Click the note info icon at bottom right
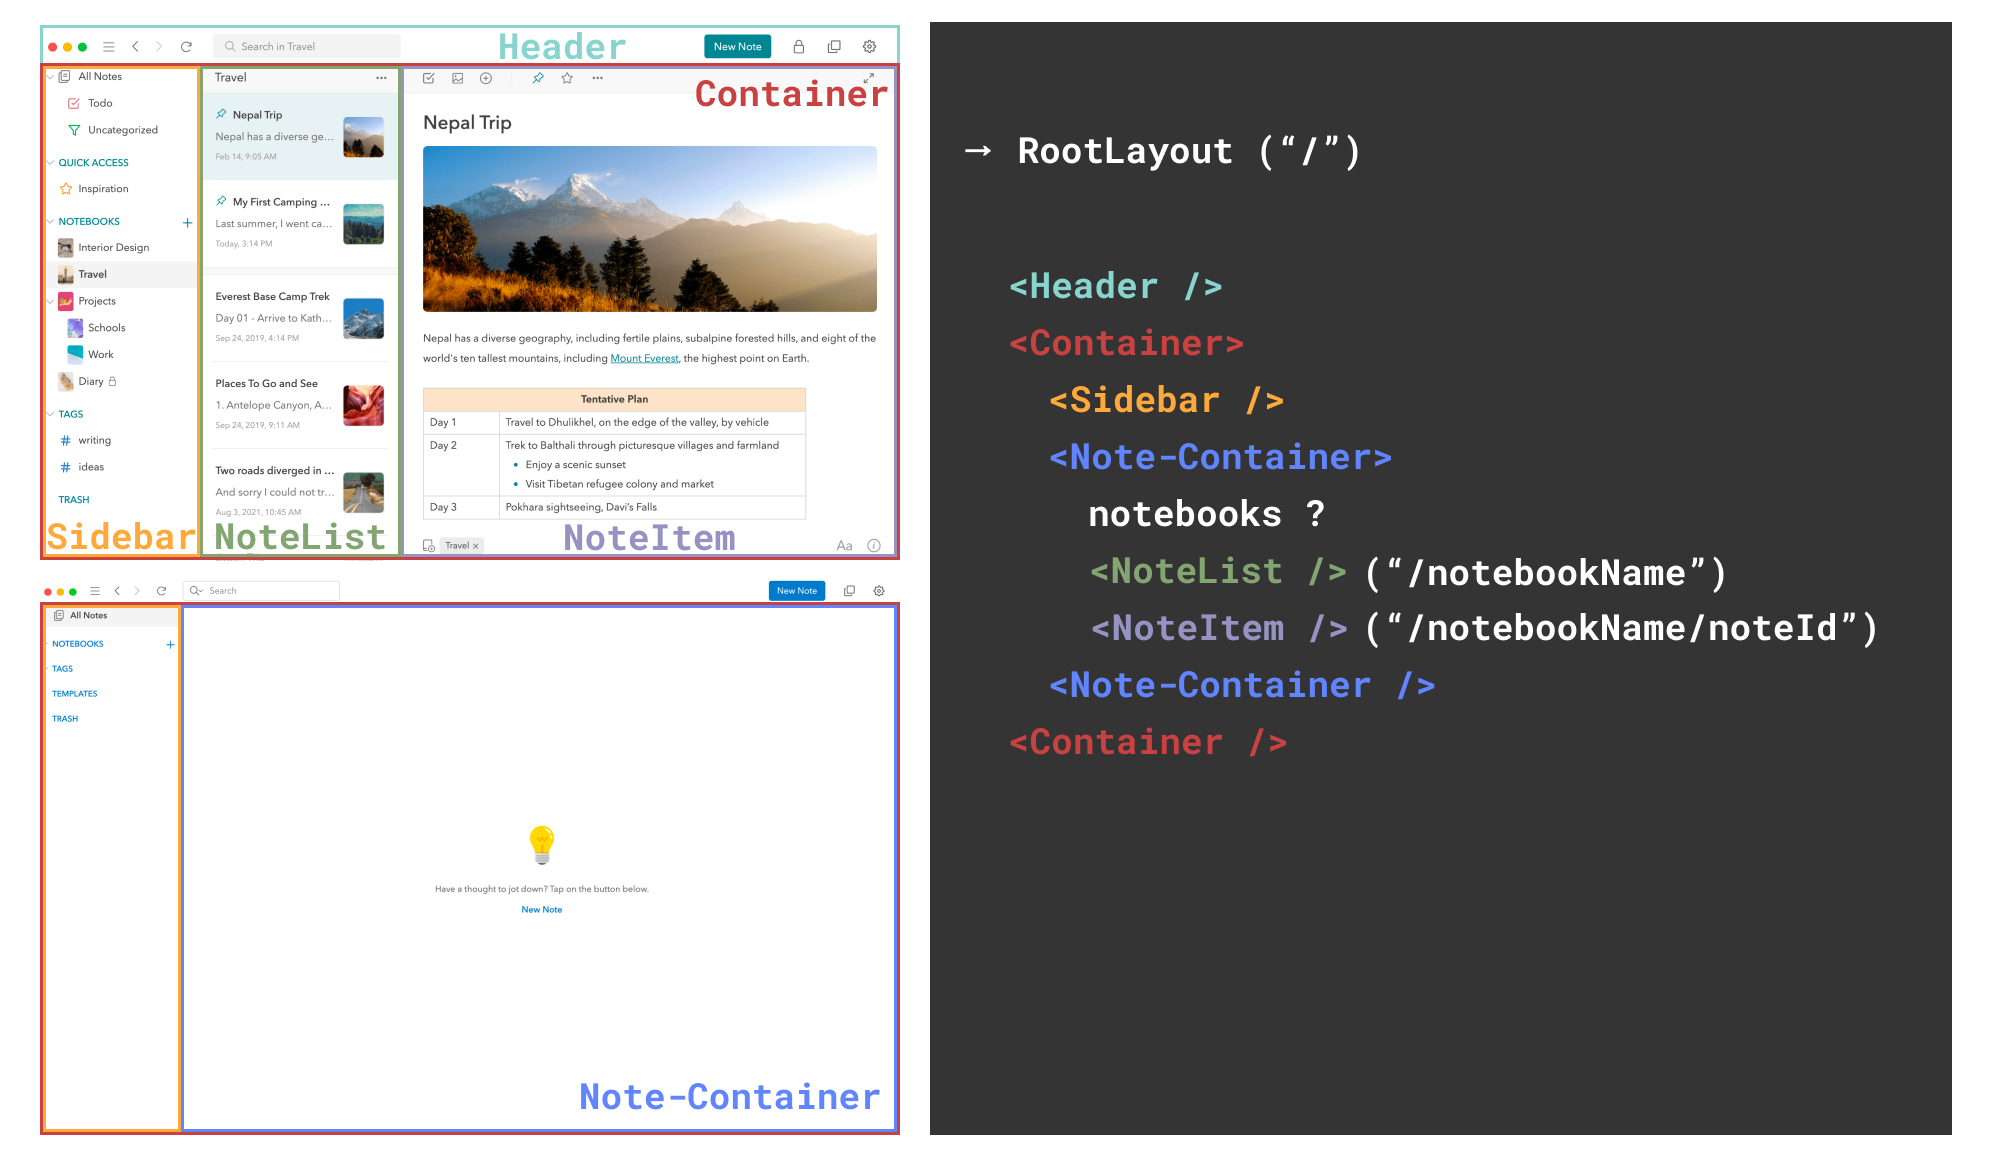Image resolution: width=1990 pixels, height=1170 pixels. [874, 546]
